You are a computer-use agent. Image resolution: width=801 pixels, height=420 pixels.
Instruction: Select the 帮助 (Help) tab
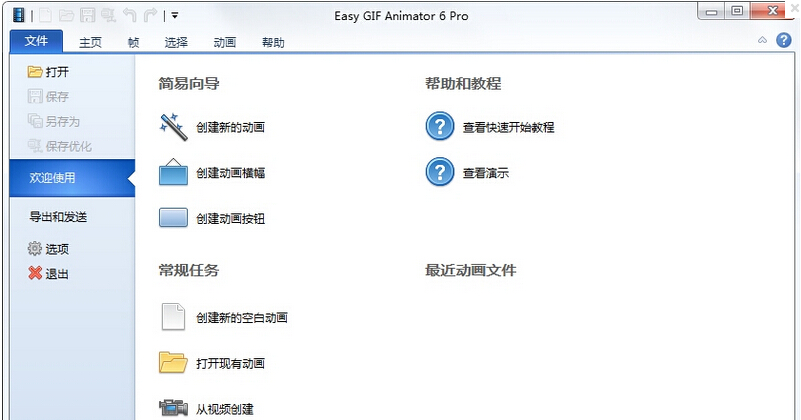273,42
